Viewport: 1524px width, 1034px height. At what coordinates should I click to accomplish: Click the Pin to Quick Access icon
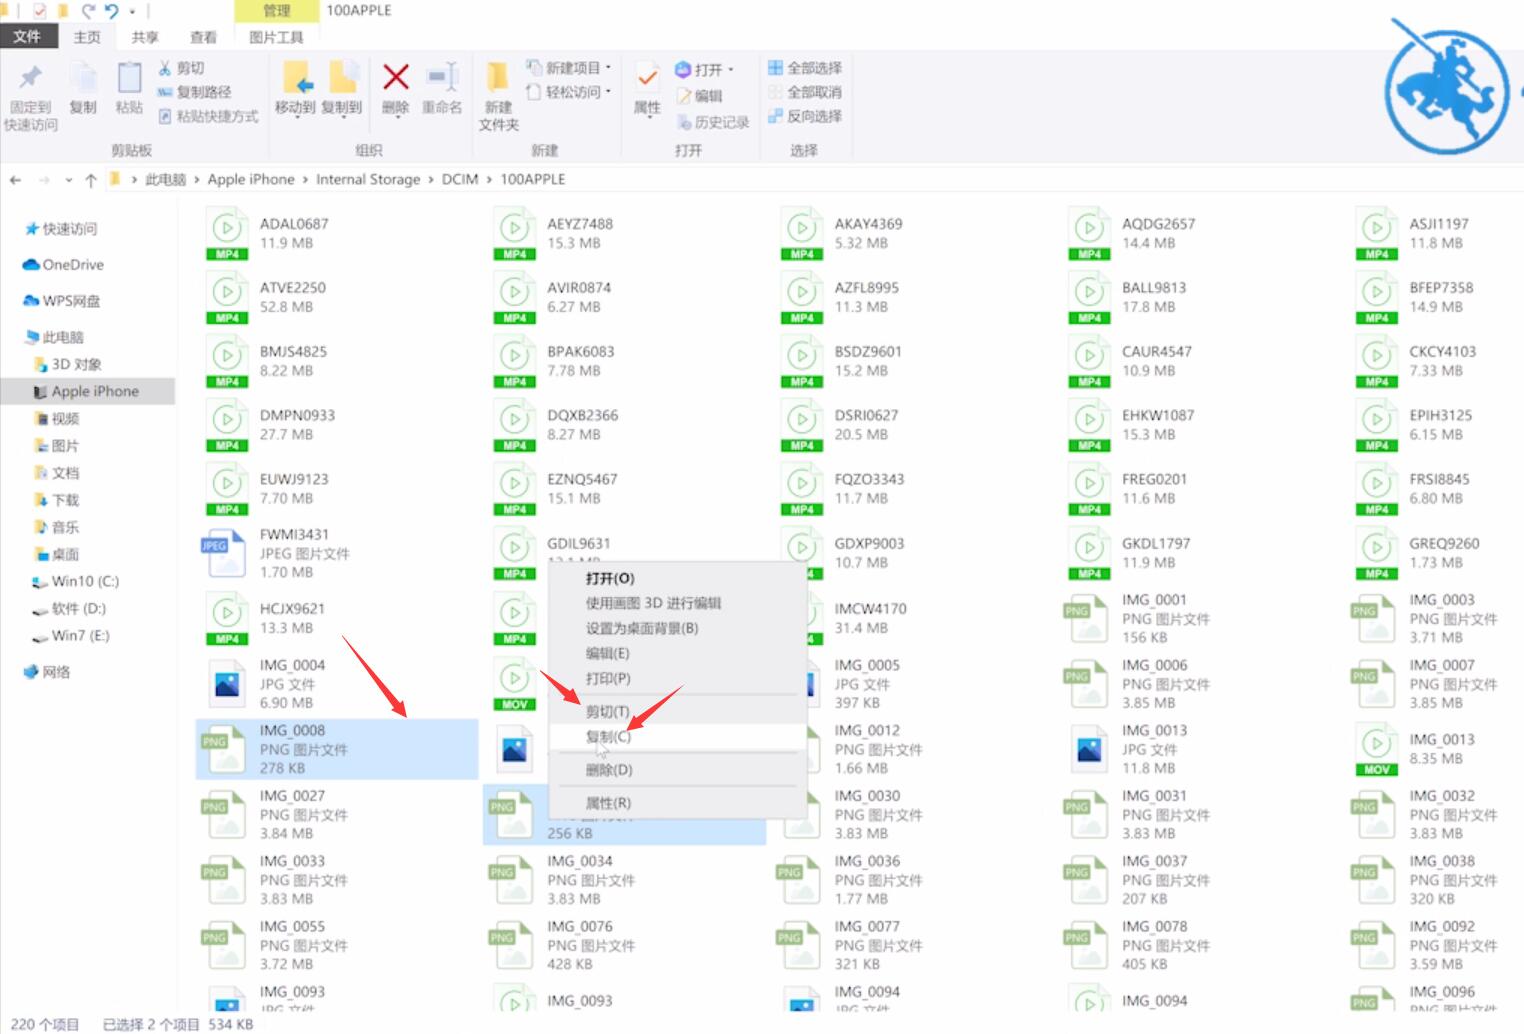(31, 78)
